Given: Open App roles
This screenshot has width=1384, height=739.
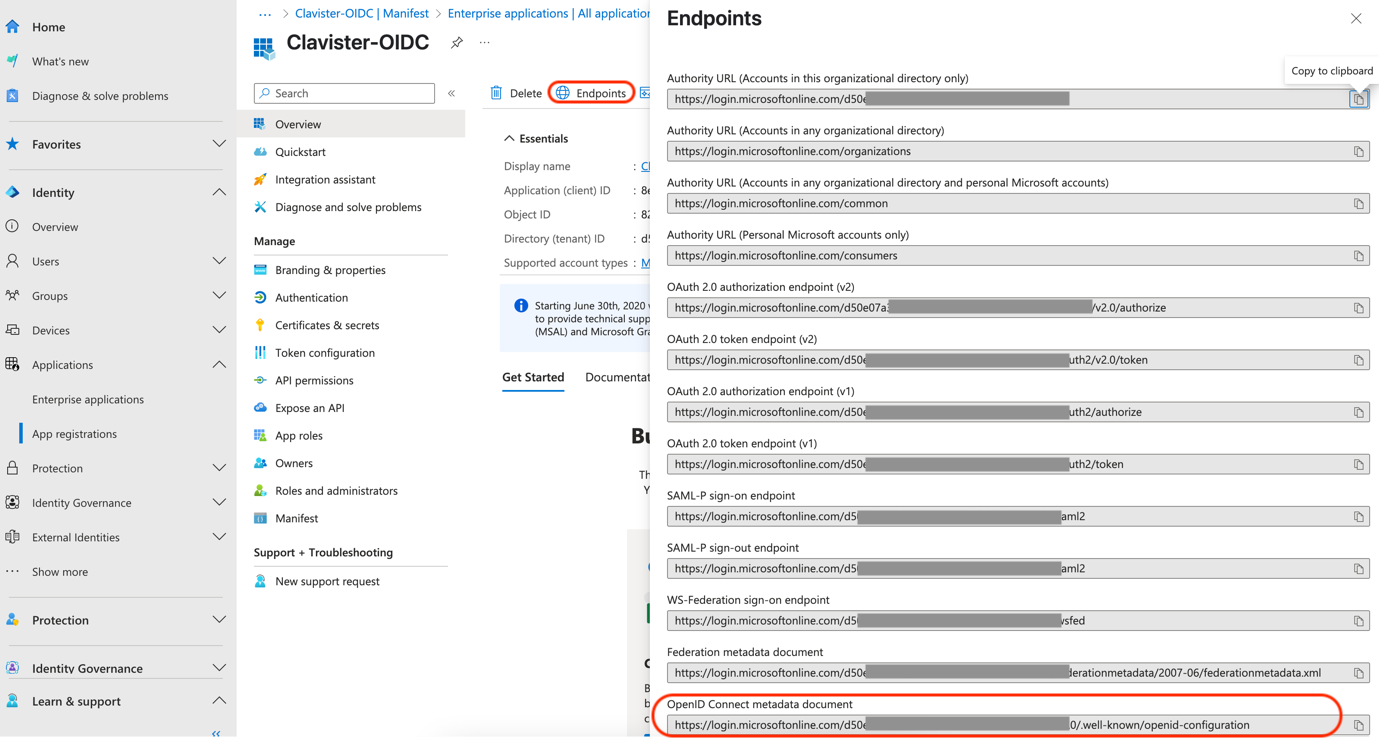Looking at the screenshot, I should [x=298, y=436].
